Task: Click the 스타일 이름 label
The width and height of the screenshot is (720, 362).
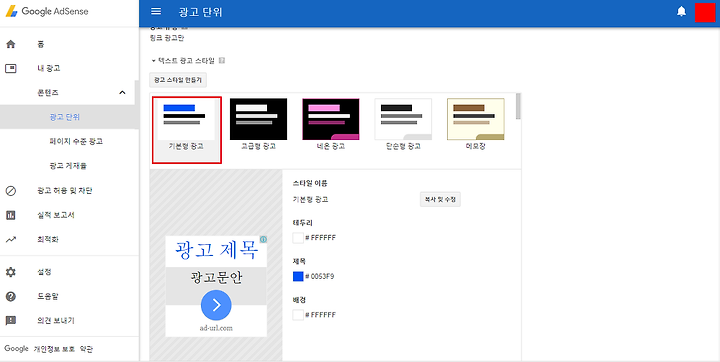Action: [310, 183]
